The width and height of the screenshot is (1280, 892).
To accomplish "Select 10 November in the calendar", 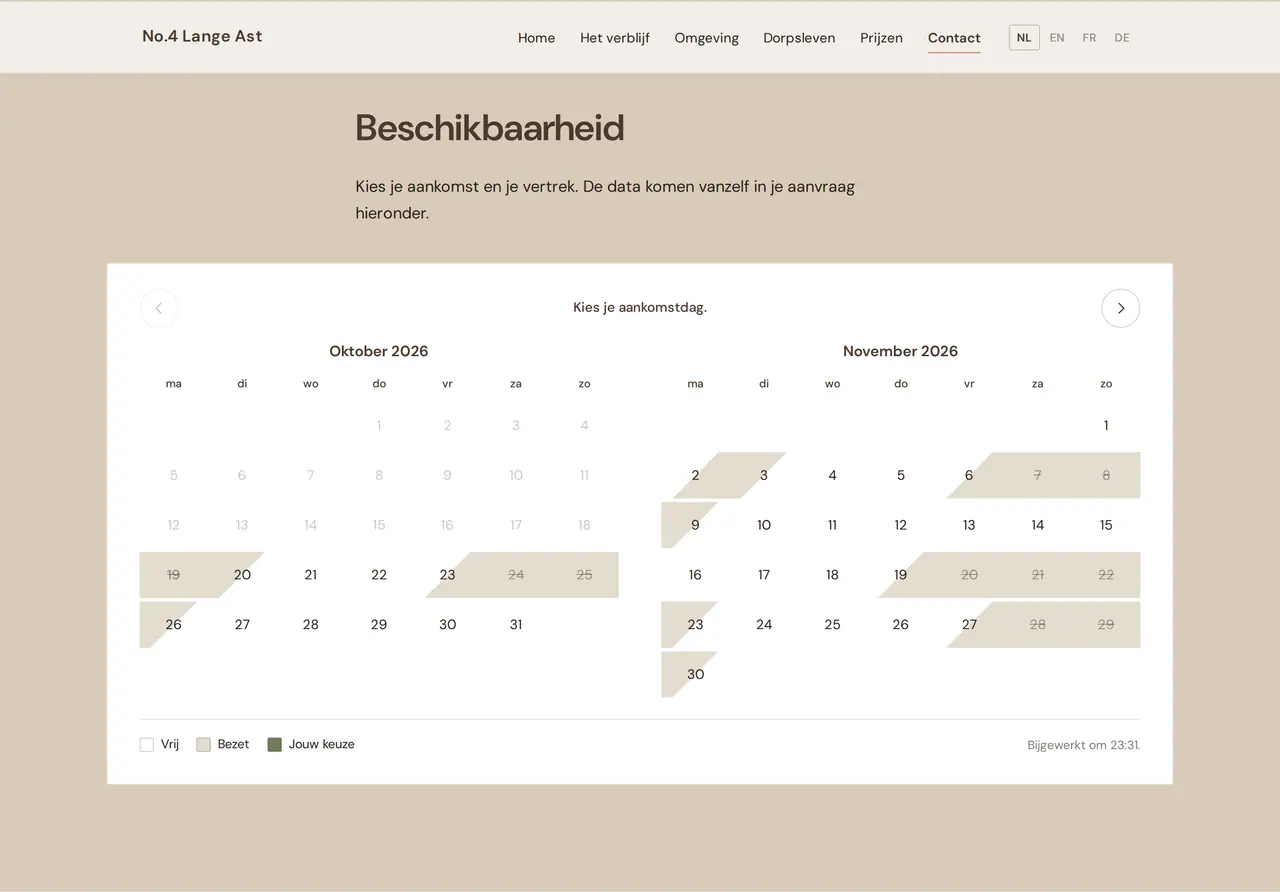I will 764,525.
